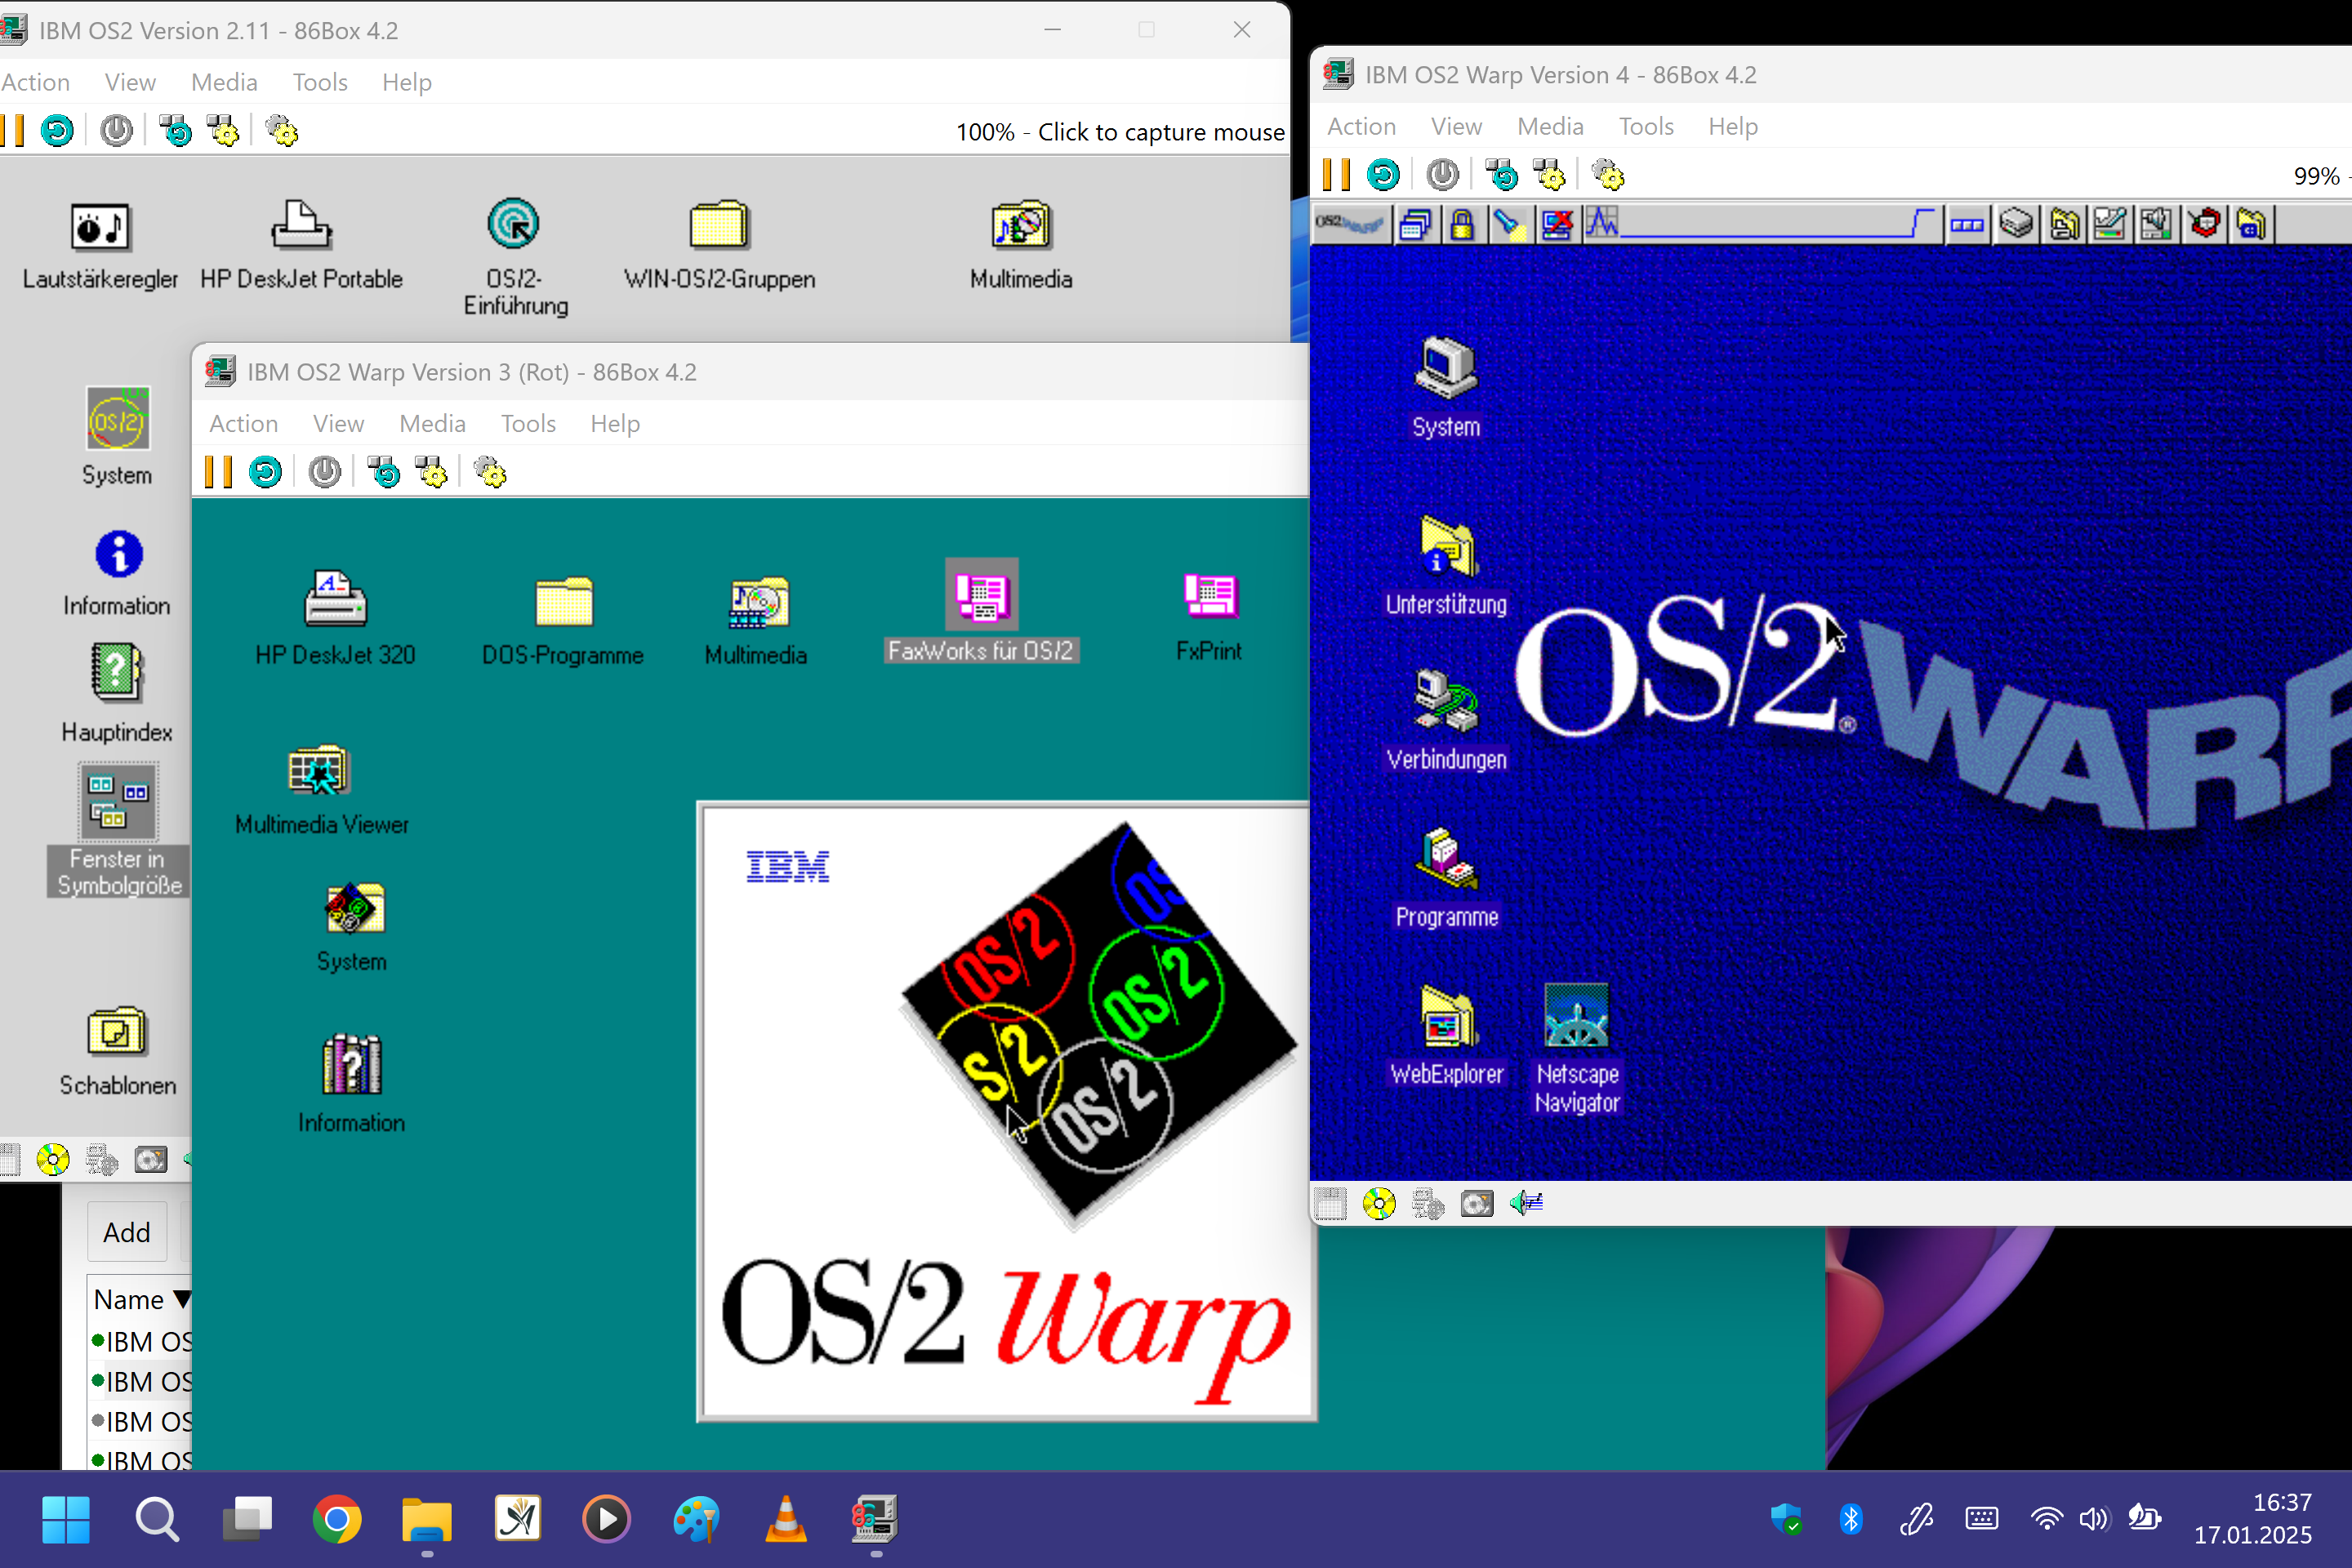Click the drives tray icon in WarpCenter
2352x1568 pixels.
click(x=2016, y=224)
